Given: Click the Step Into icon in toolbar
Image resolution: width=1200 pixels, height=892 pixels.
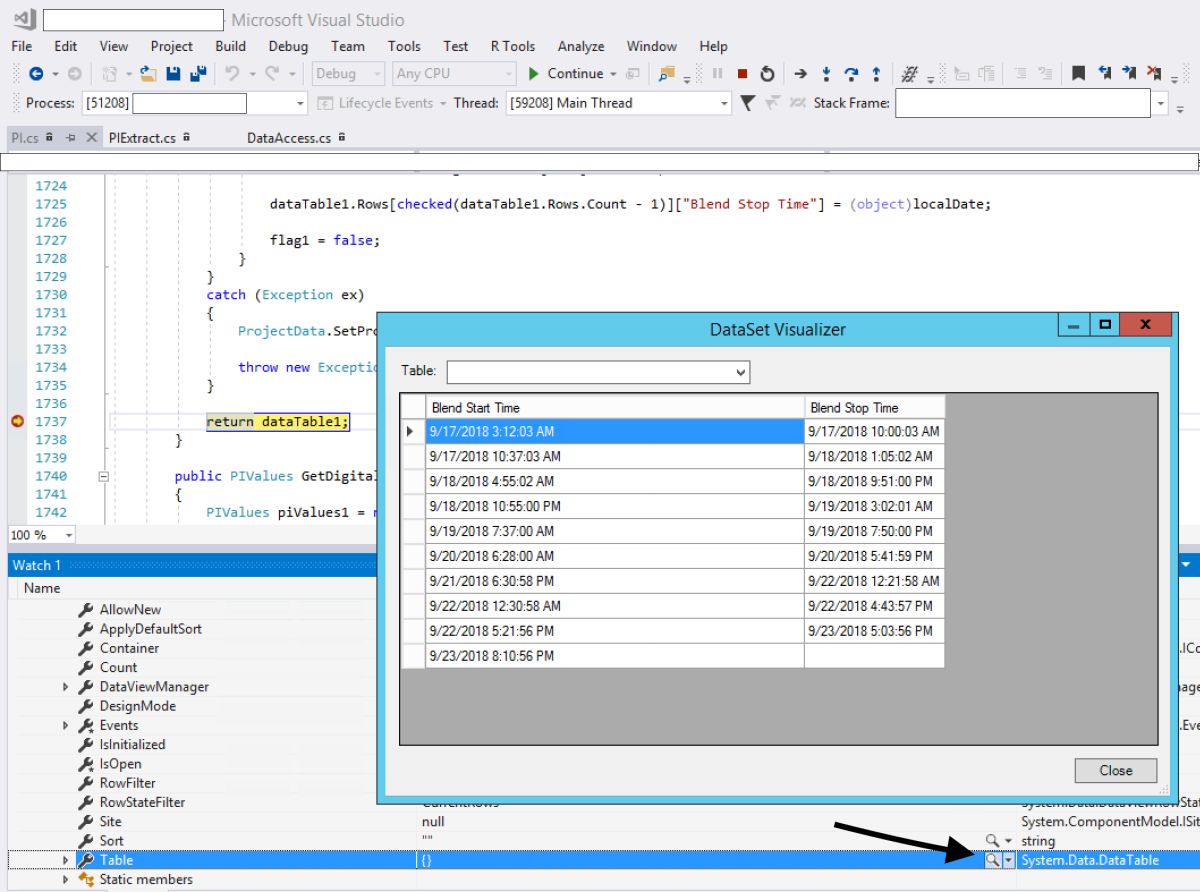Looking at the screenshot, I should tap(826, 74).
